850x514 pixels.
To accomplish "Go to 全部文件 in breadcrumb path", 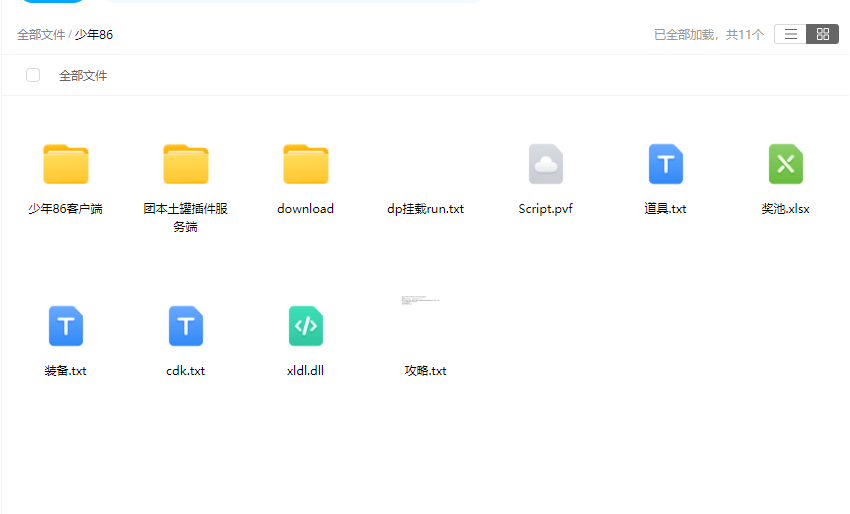I will [x=40, y=35].
